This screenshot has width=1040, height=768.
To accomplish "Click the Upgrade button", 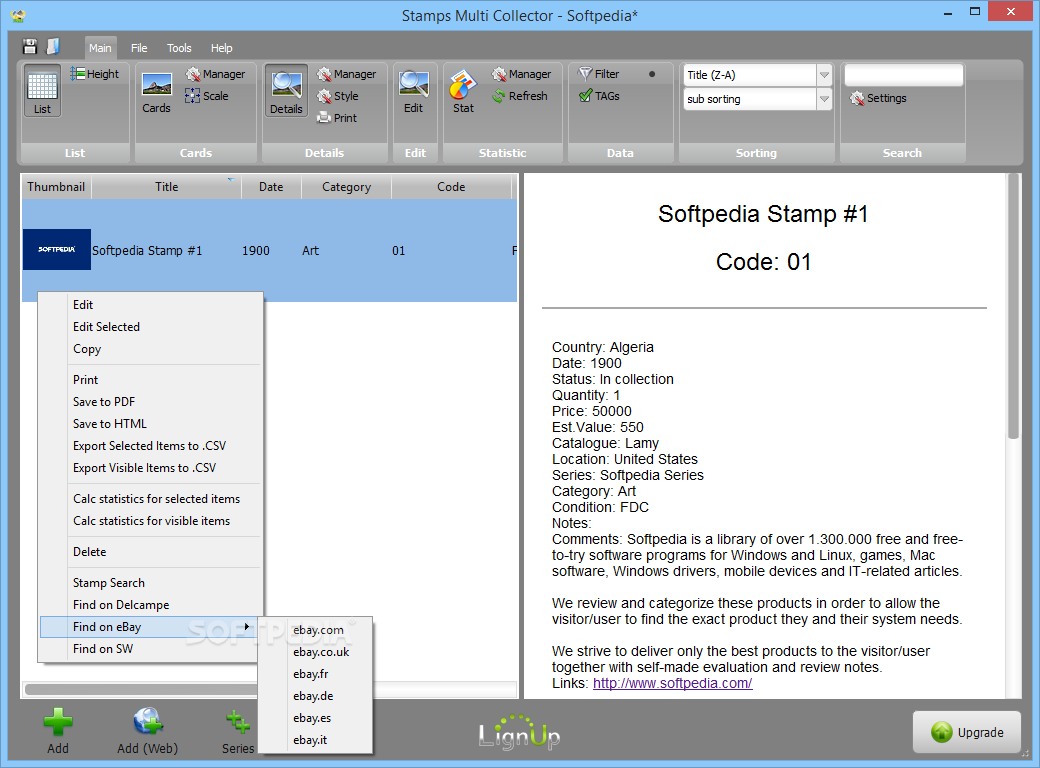I will tap(967, 732).
